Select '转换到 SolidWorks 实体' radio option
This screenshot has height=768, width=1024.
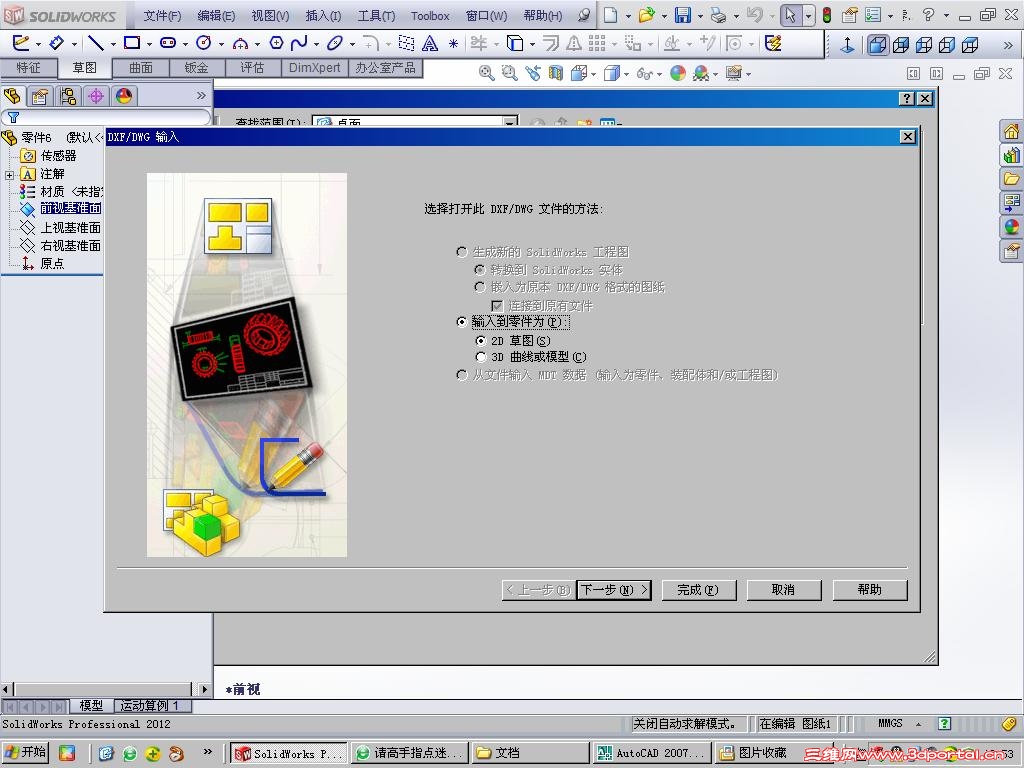480,270
